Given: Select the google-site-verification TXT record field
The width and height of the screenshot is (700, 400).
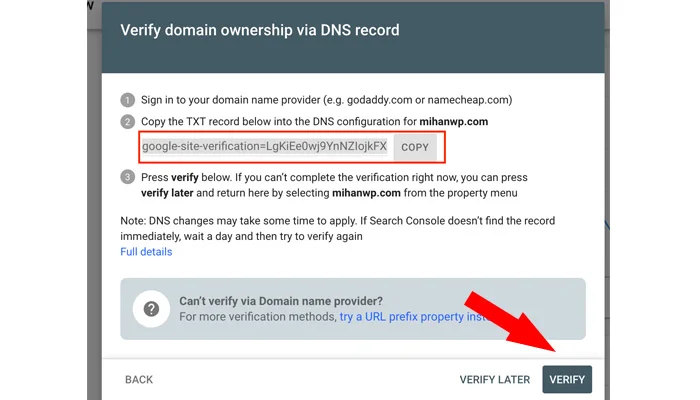Looking at the screenshot, I should [264, 146].
